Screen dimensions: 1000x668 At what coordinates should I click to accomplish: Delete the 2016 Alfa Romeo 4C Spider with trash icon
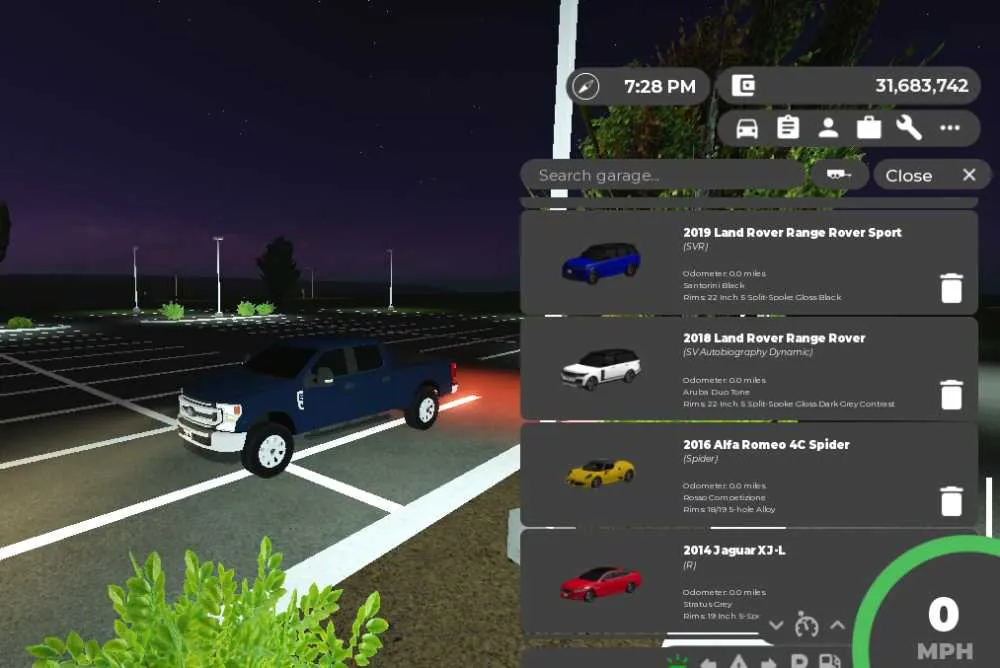(951, 501)
